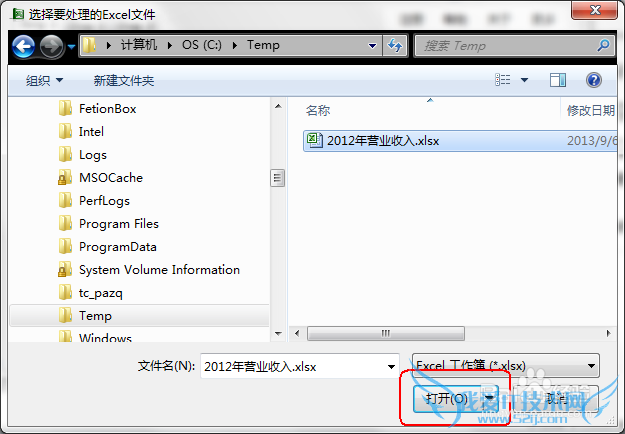Click the 打开(O) button
625x434 pixels.
pos(447,398)
